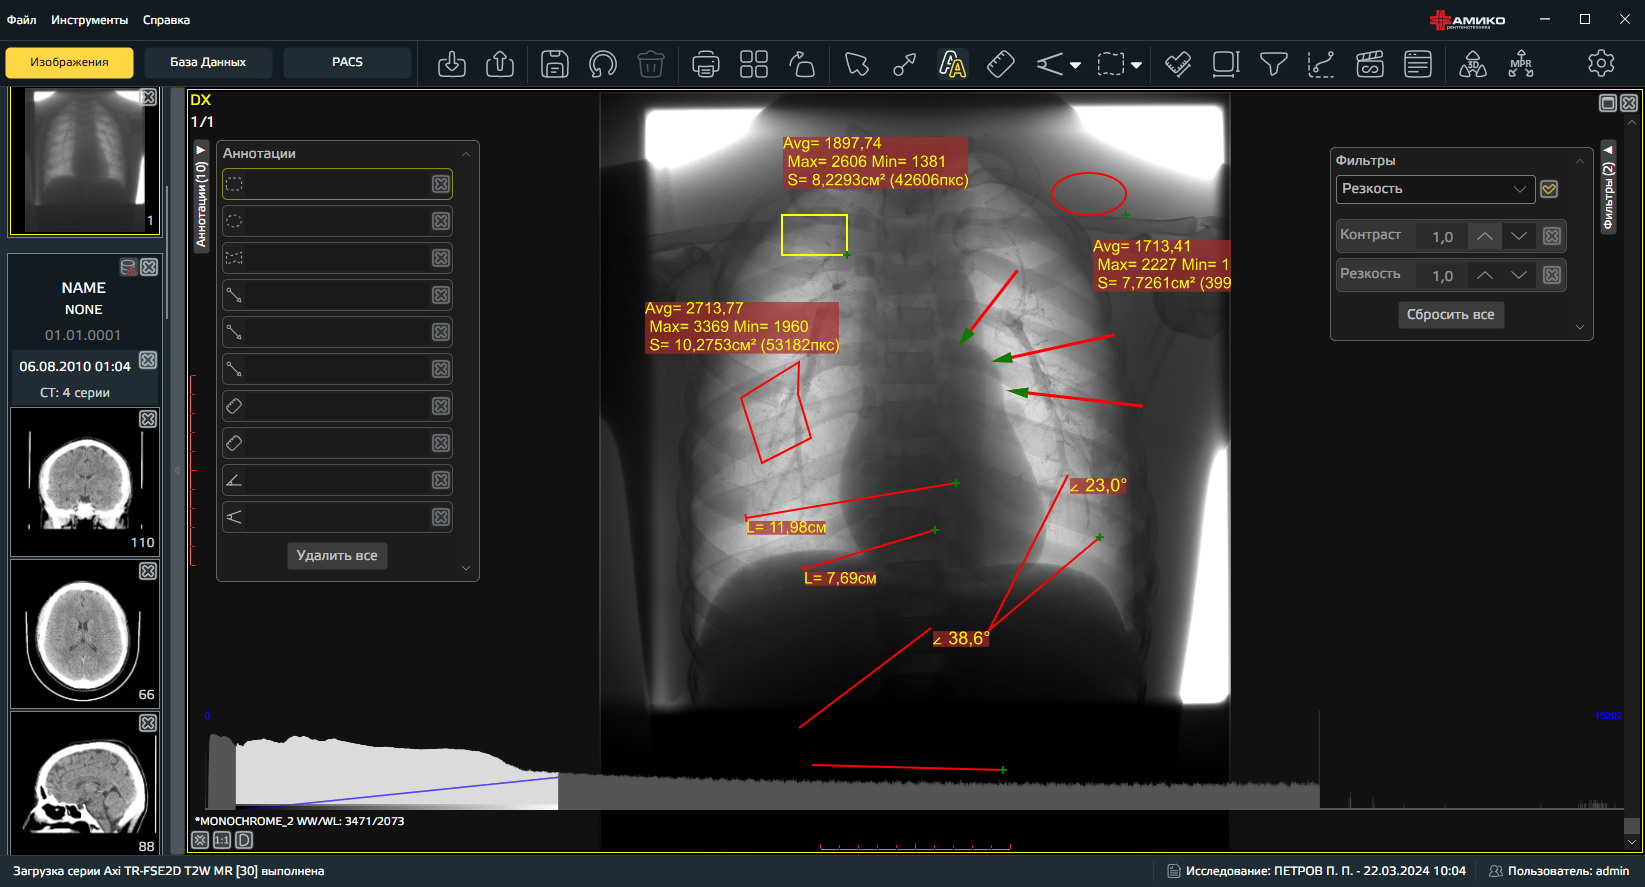Increase the Контраст value with up arrow
This screenshot has width=1645, height=887.
tap(1485, 236)
